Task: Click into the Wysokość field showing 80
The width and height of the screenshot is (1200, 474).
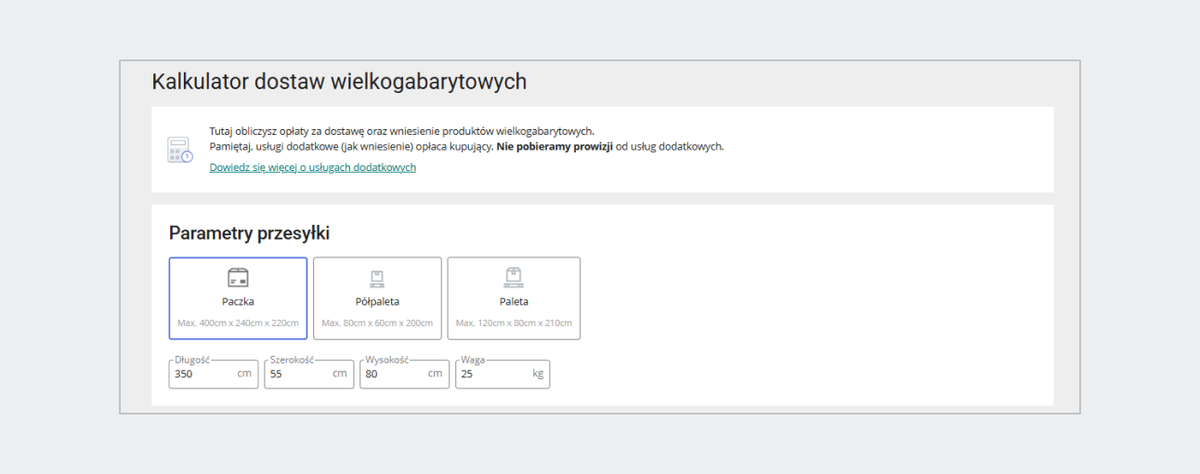Action: pyautogui.click(x=388, y=374)
